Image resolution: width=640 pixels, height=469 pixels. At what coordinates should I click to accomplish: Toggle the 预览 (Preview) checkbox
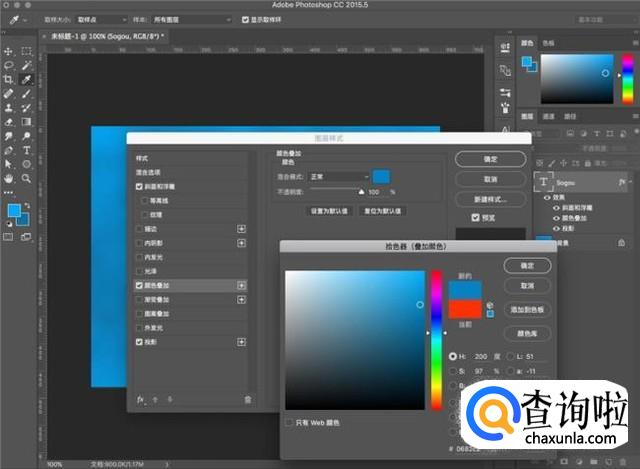(476, 218)
